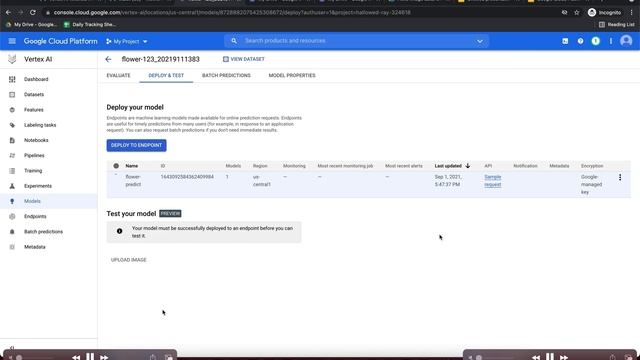Click the Name column header

[131, 166]
